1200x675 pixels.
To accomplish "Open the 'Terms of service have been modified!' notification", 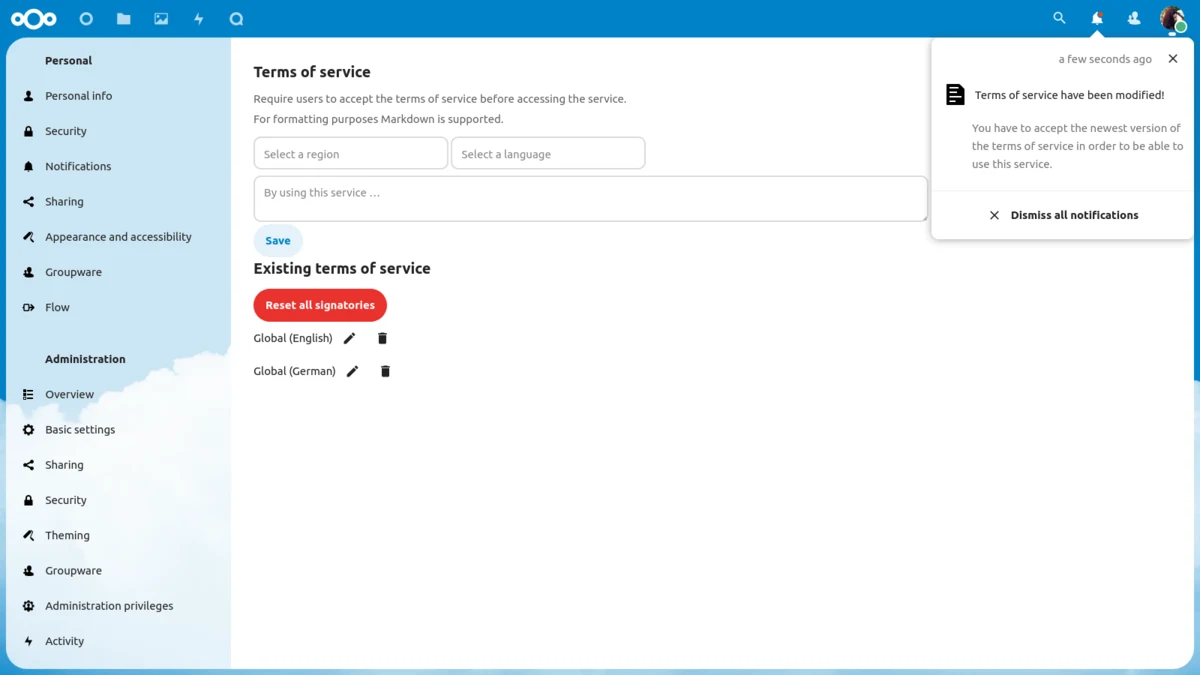I will 1069,95.
